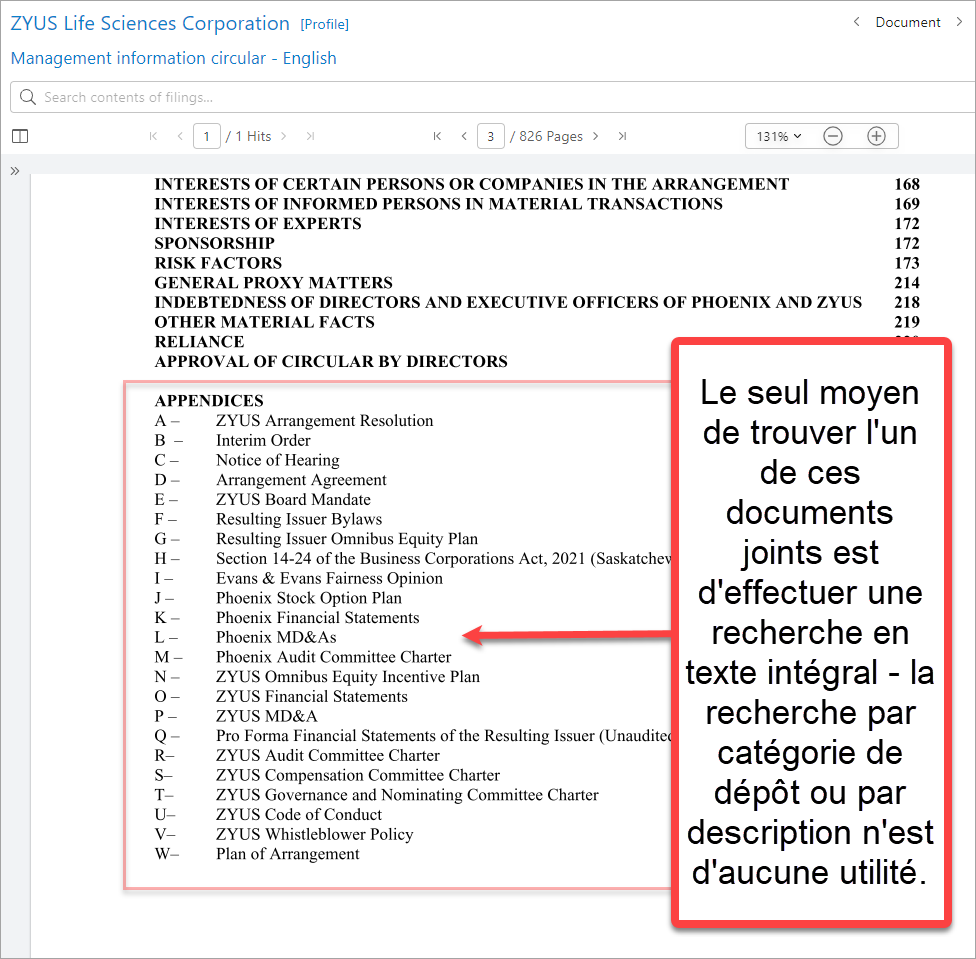Click the hit number input box
976x959 pixels.
click(x=207, y=136)
